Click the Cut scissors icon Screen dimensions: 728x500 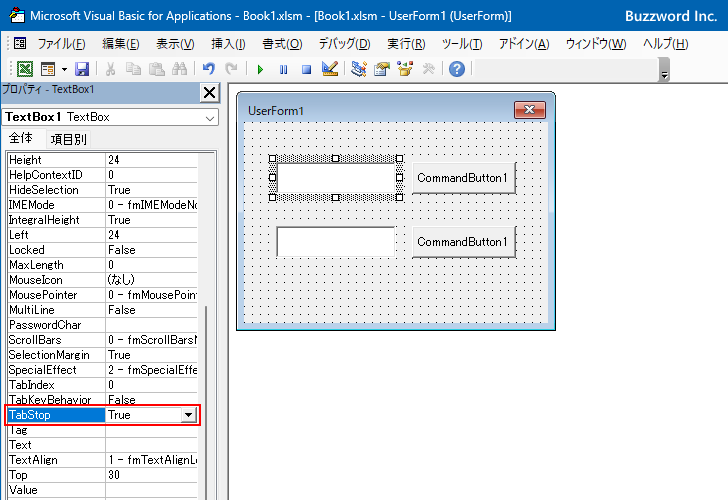110,69
